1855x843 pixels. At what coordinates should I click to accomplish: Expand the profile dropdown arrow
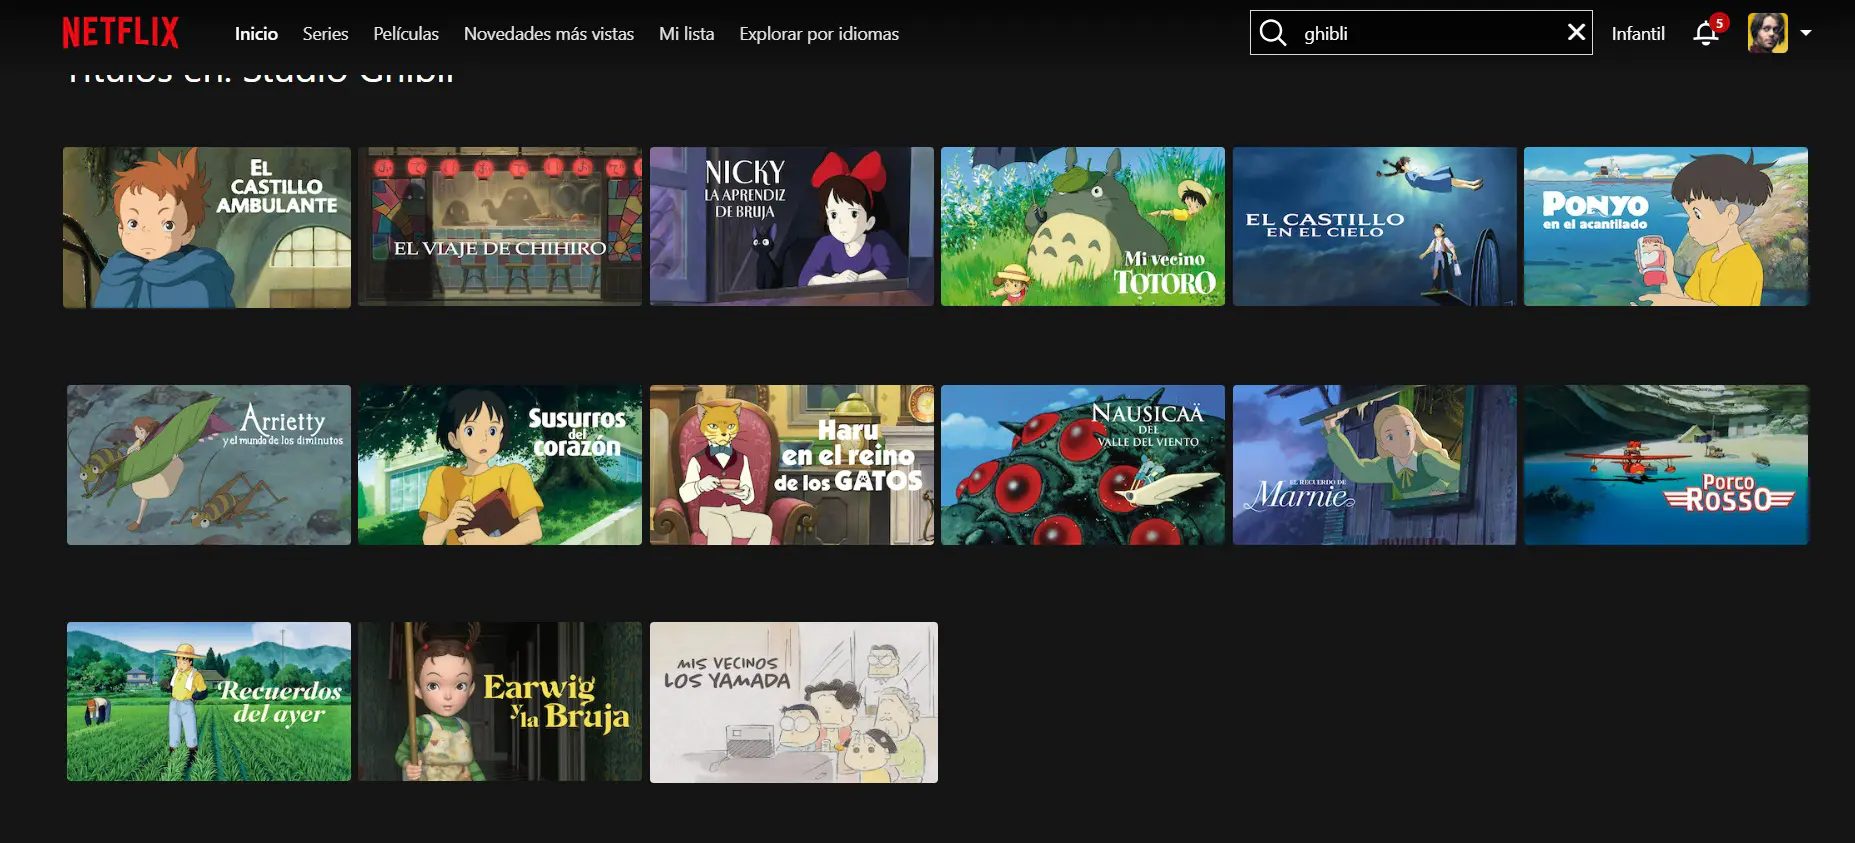click(1806, 33)
